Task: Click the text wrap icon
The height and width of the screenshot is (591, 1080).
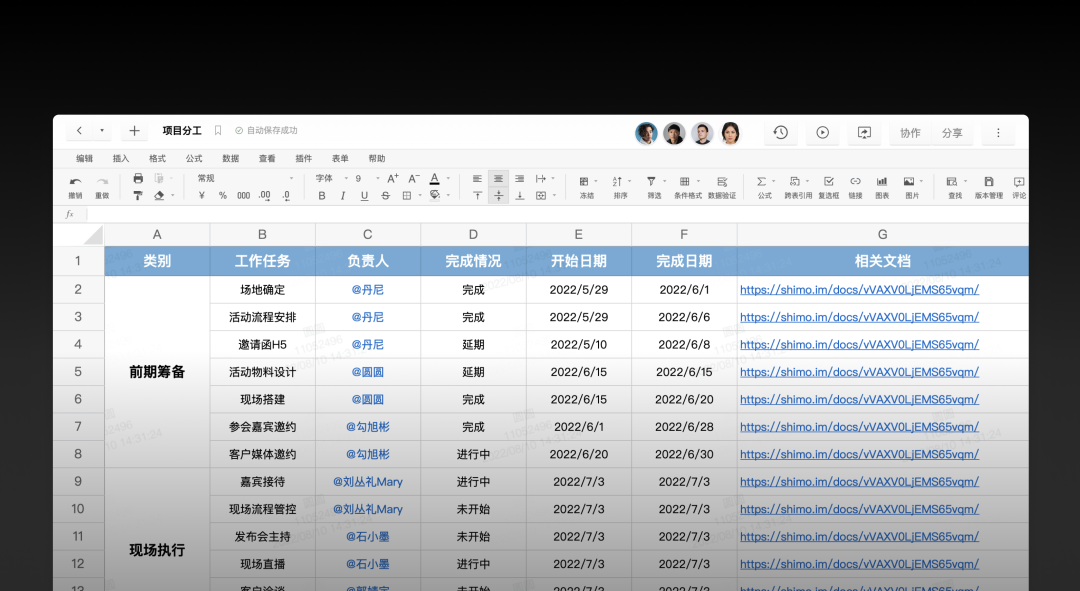Action: click(541, 178)
